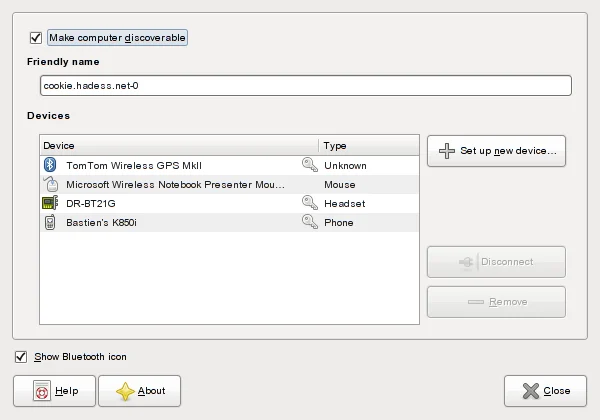Select the TomTom Wireless GPS MkII device name
The image size is (600, 420).
[134, 166]
